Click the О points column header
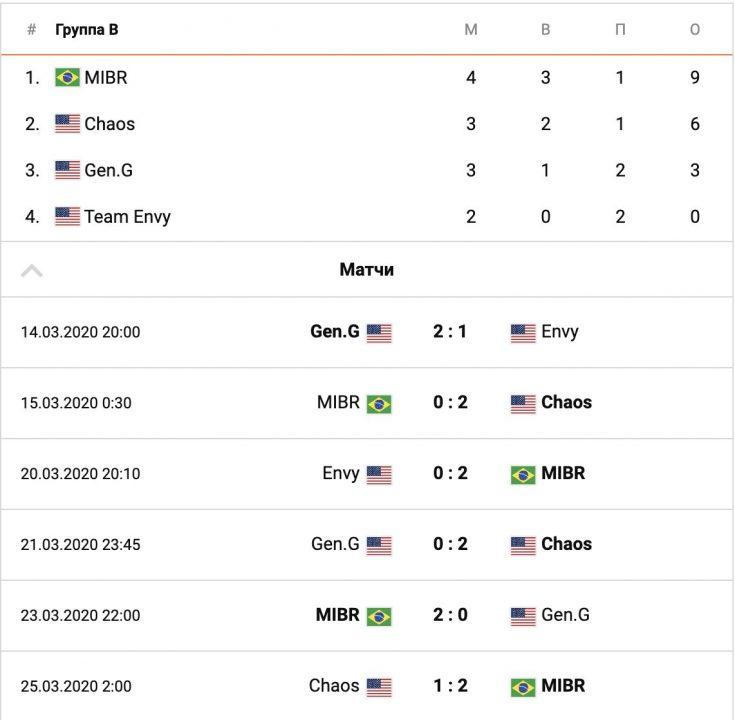The height and width of the screenshot is (720, 735). point(695,30)
